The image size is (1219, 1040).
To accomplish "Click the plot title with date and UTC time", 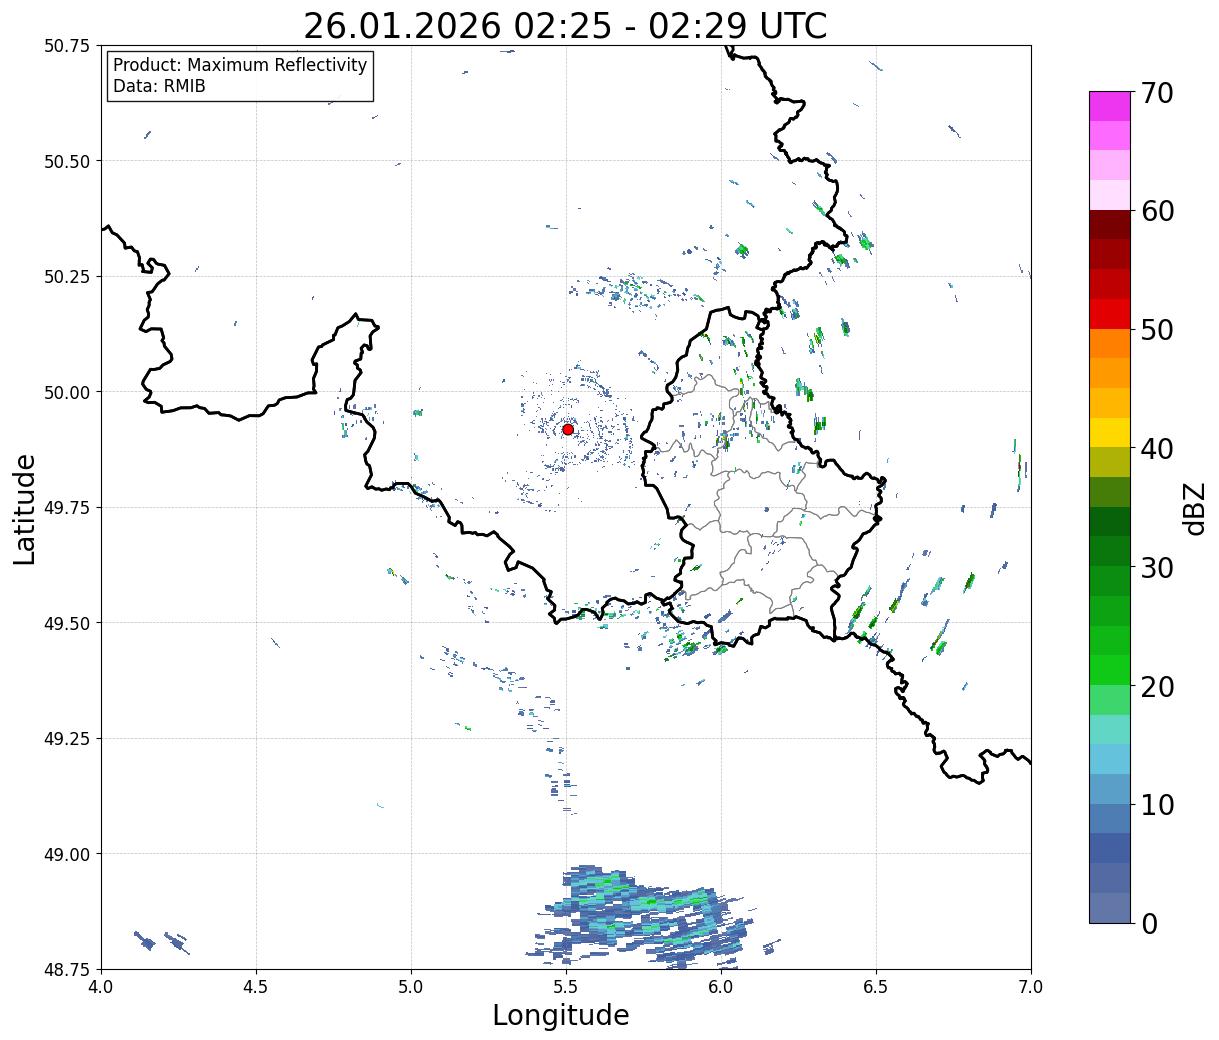I will (565, 25).
